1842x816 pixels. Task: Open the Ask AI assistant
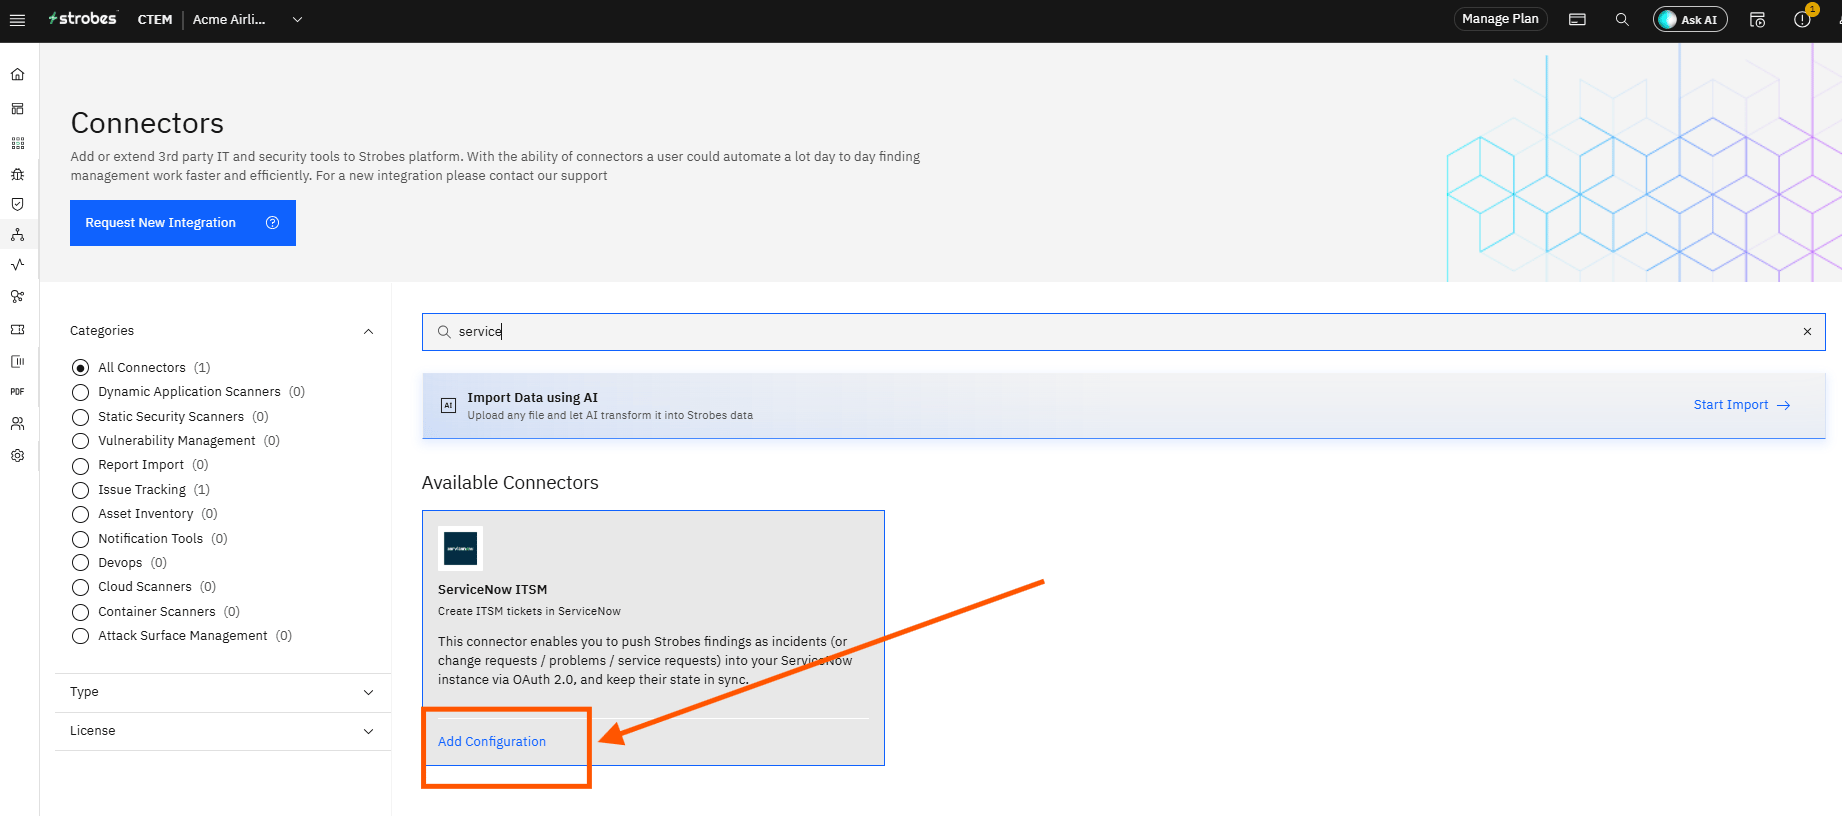tap(1690, 19)
